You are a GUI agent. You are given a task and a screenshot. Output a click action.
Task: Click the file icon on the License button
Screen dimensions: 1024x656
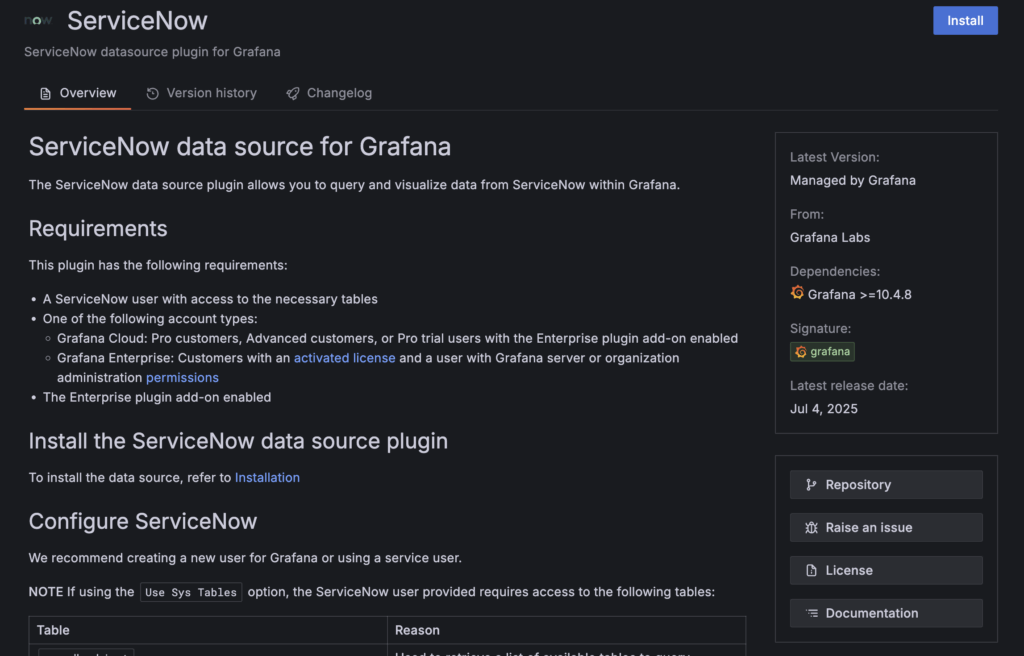click(x=812, y=570)
